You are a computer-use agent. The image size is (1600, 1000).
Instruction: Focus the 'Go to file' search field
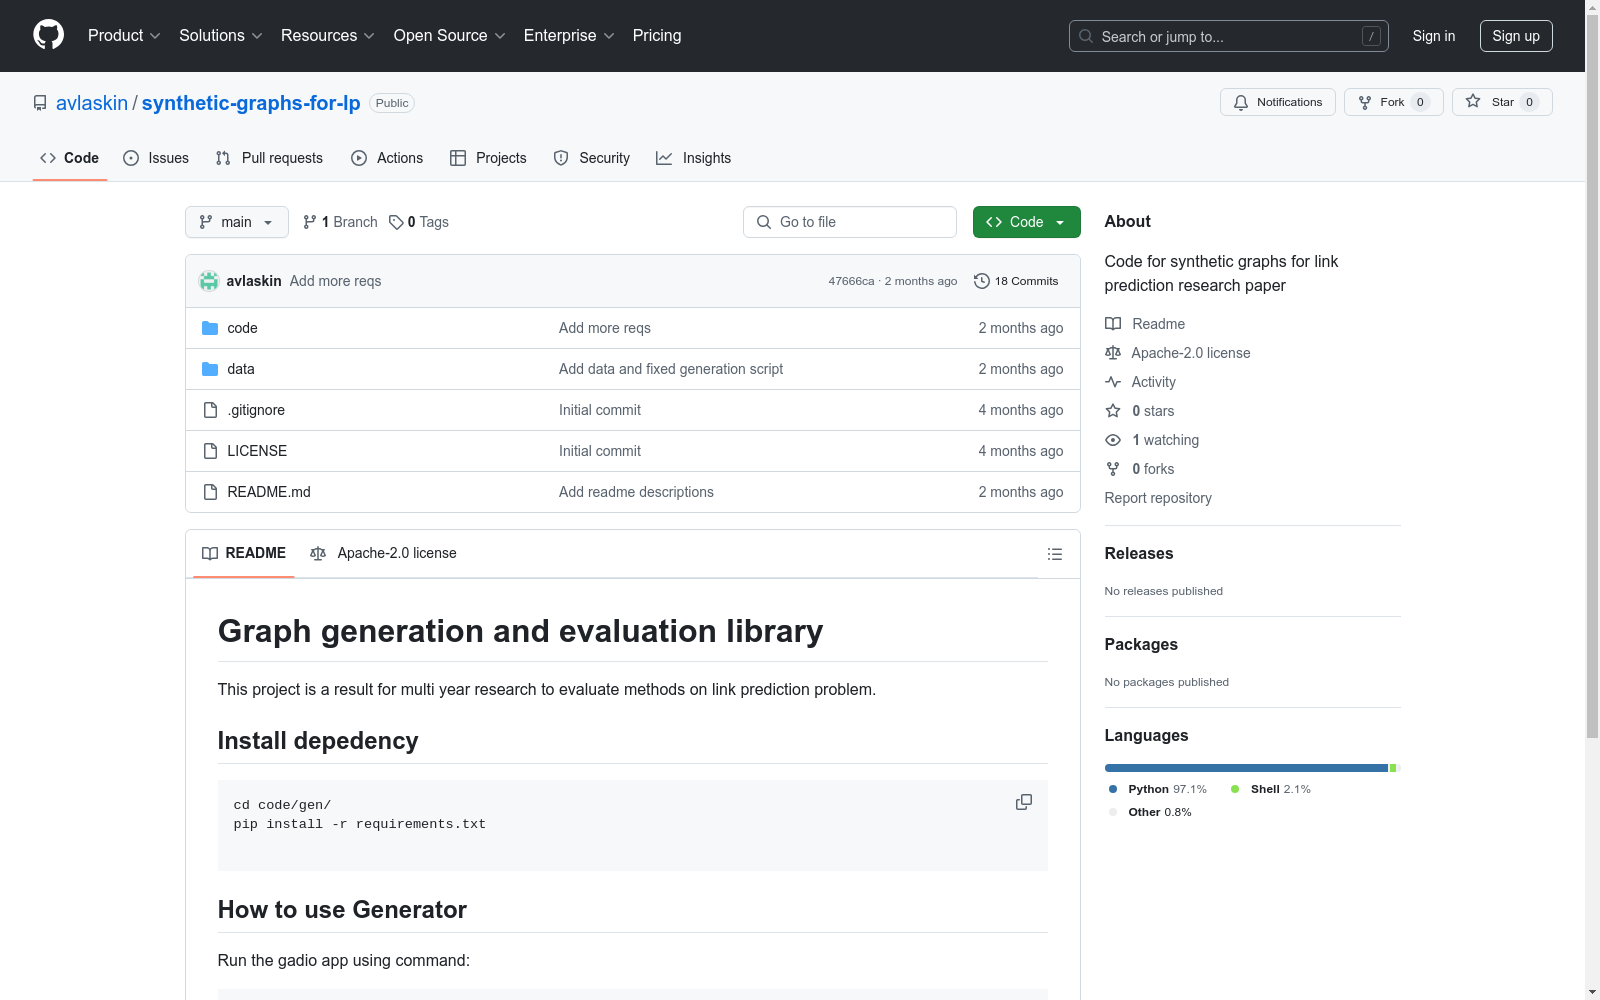(x=850, y=222)
